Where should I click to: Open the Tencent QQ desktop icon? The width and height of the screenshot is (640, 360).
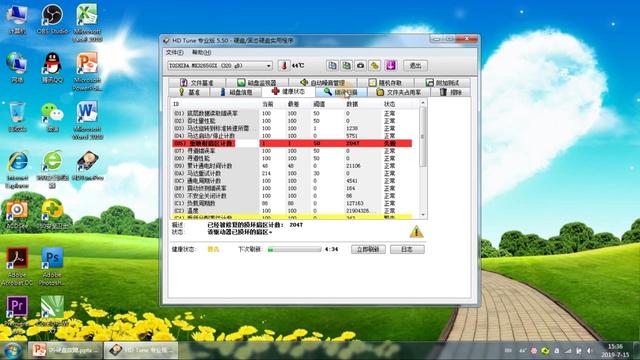point(52,68)
